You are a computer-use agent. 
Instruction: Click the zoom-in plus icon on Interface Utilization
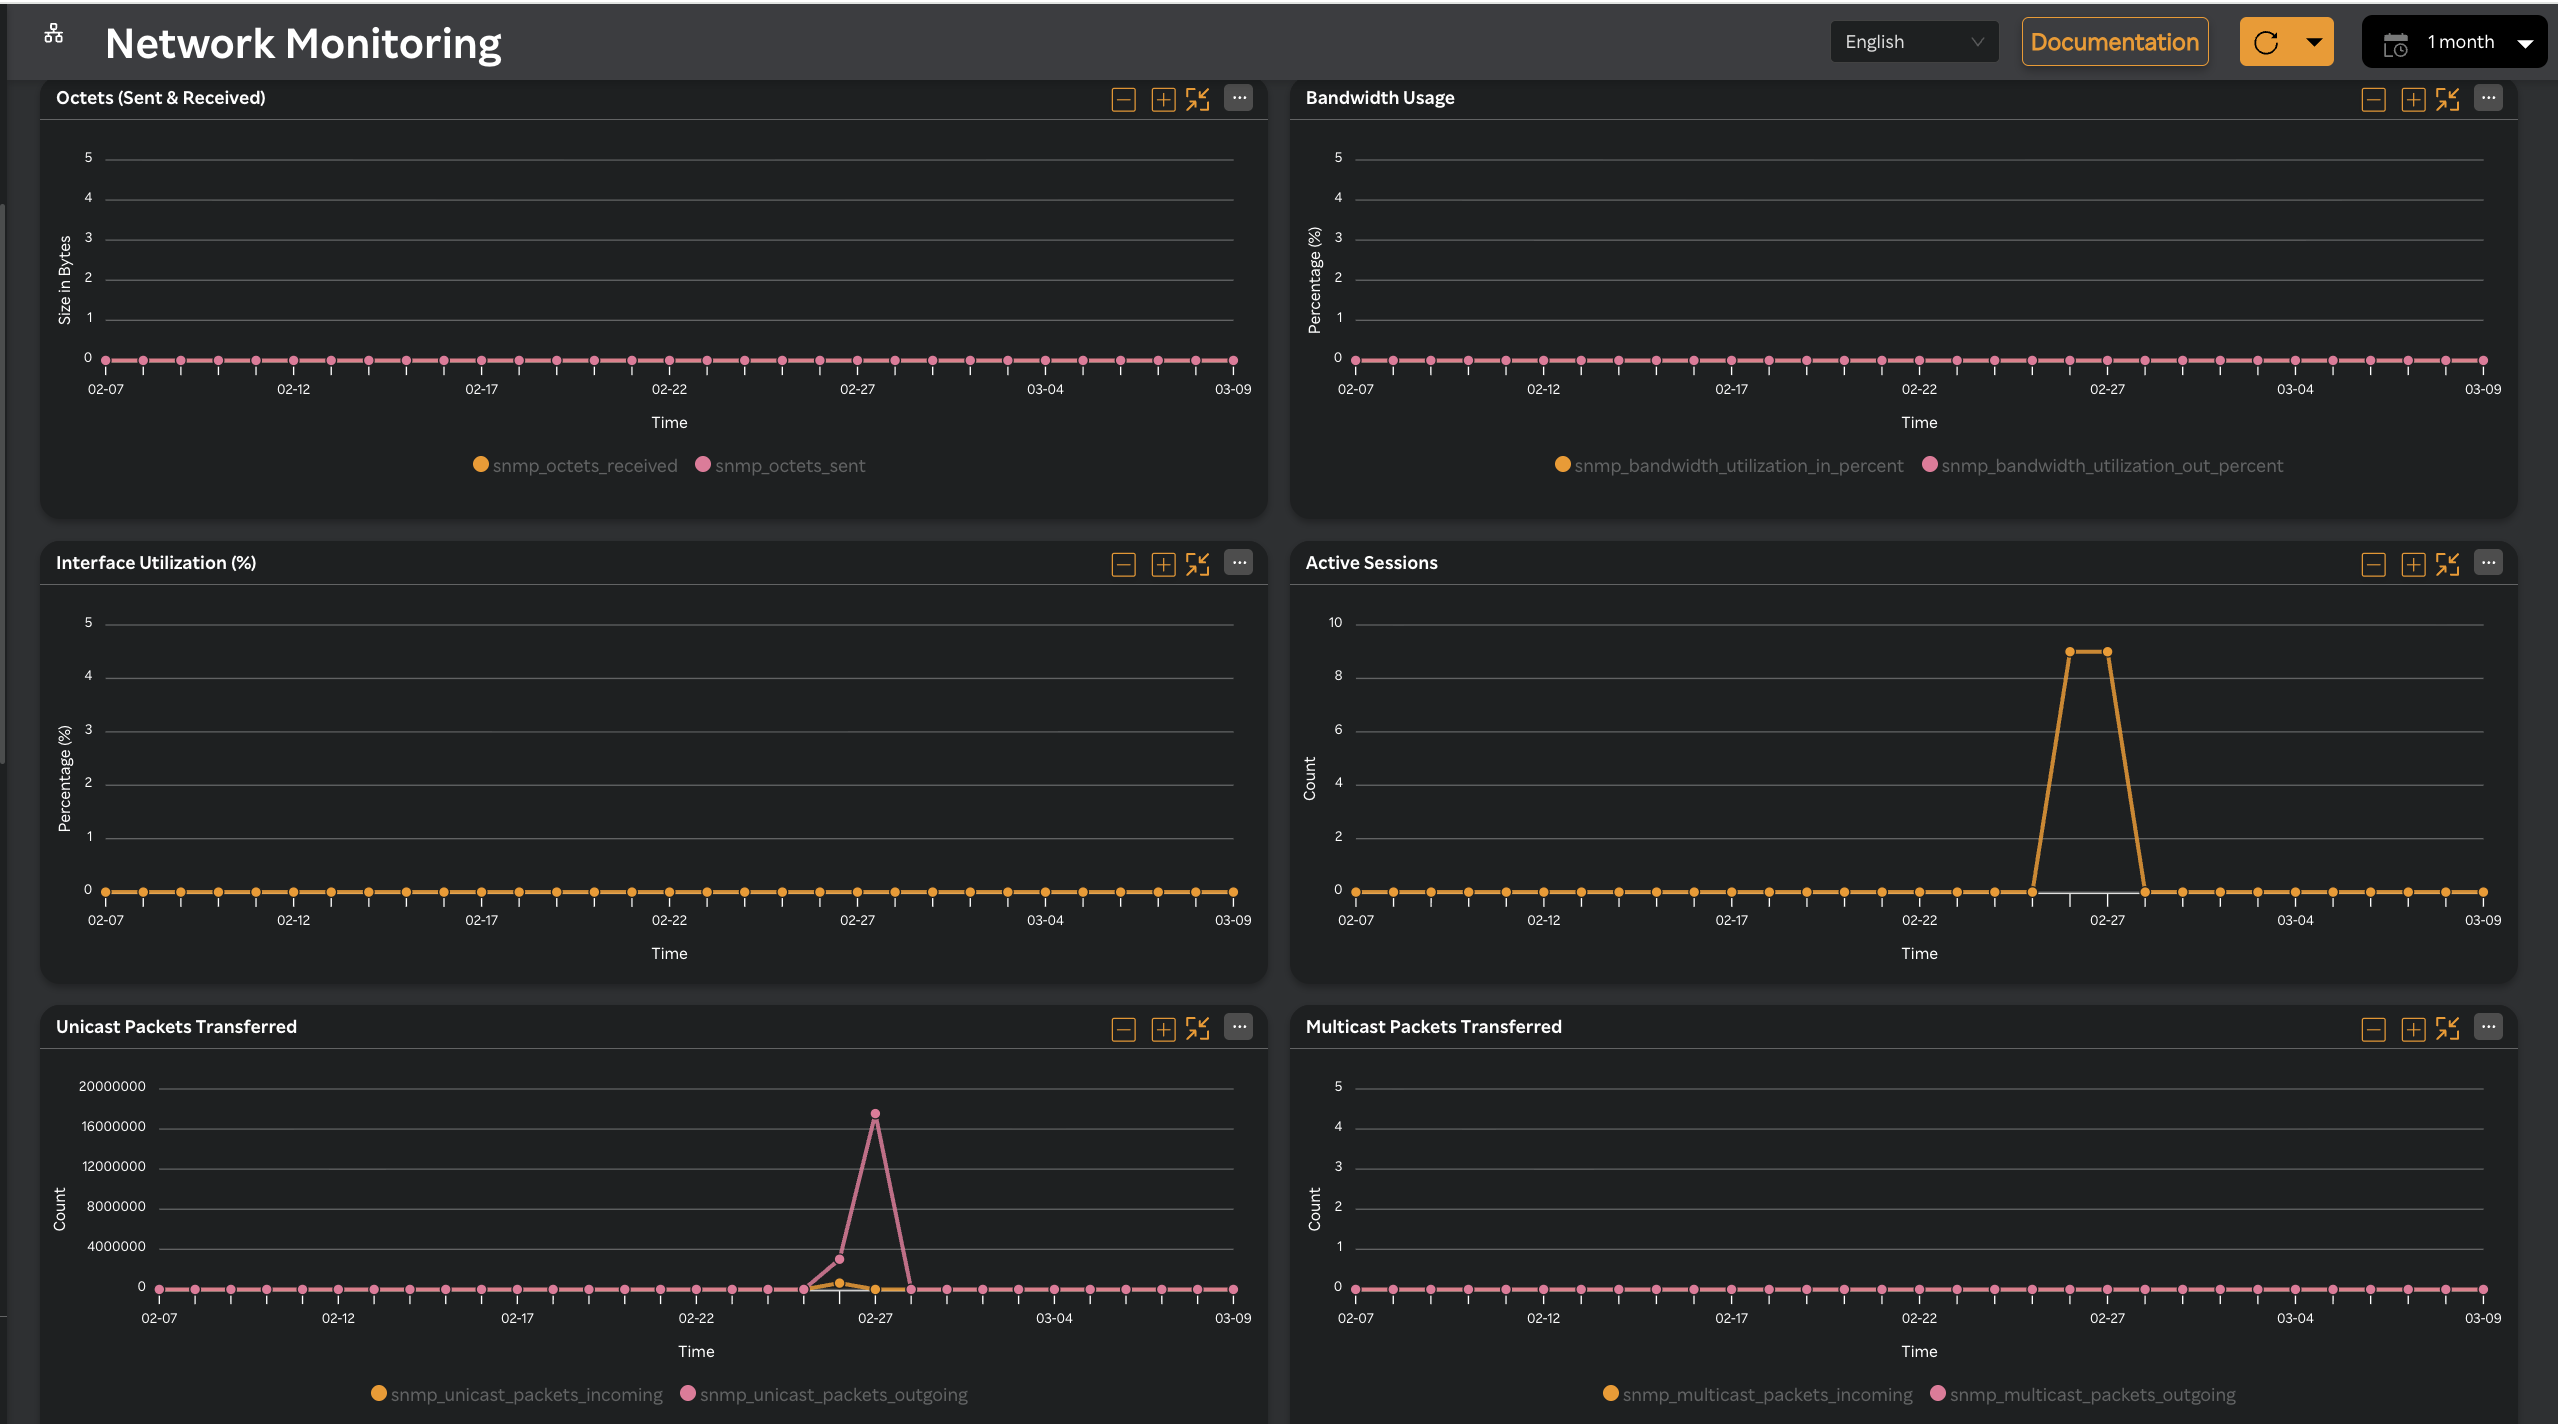pos(1161,564)
